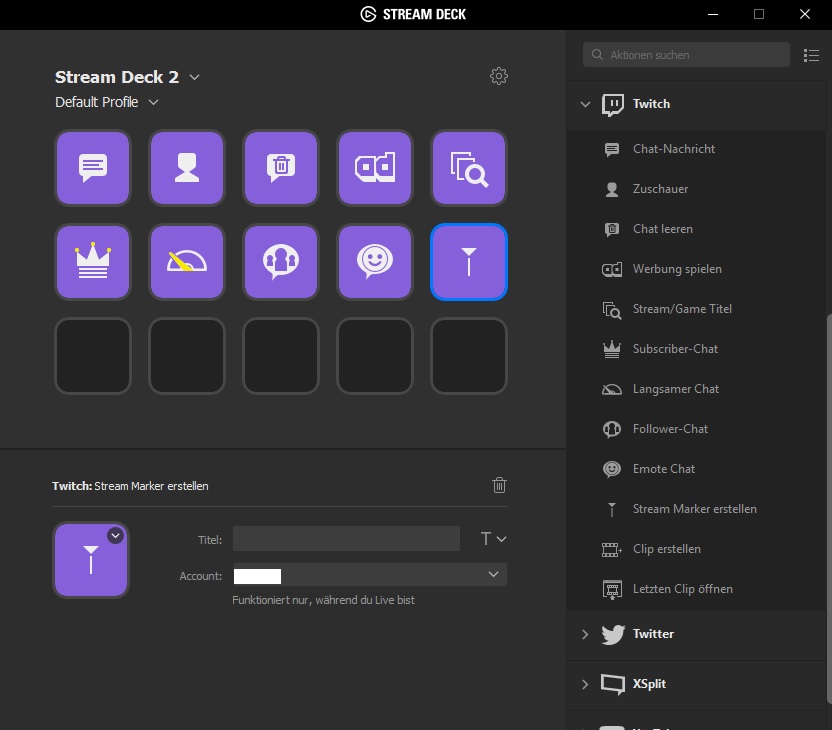Click the actions list vertical scrollbar
The image size is (832, 730).
point(829,509)
